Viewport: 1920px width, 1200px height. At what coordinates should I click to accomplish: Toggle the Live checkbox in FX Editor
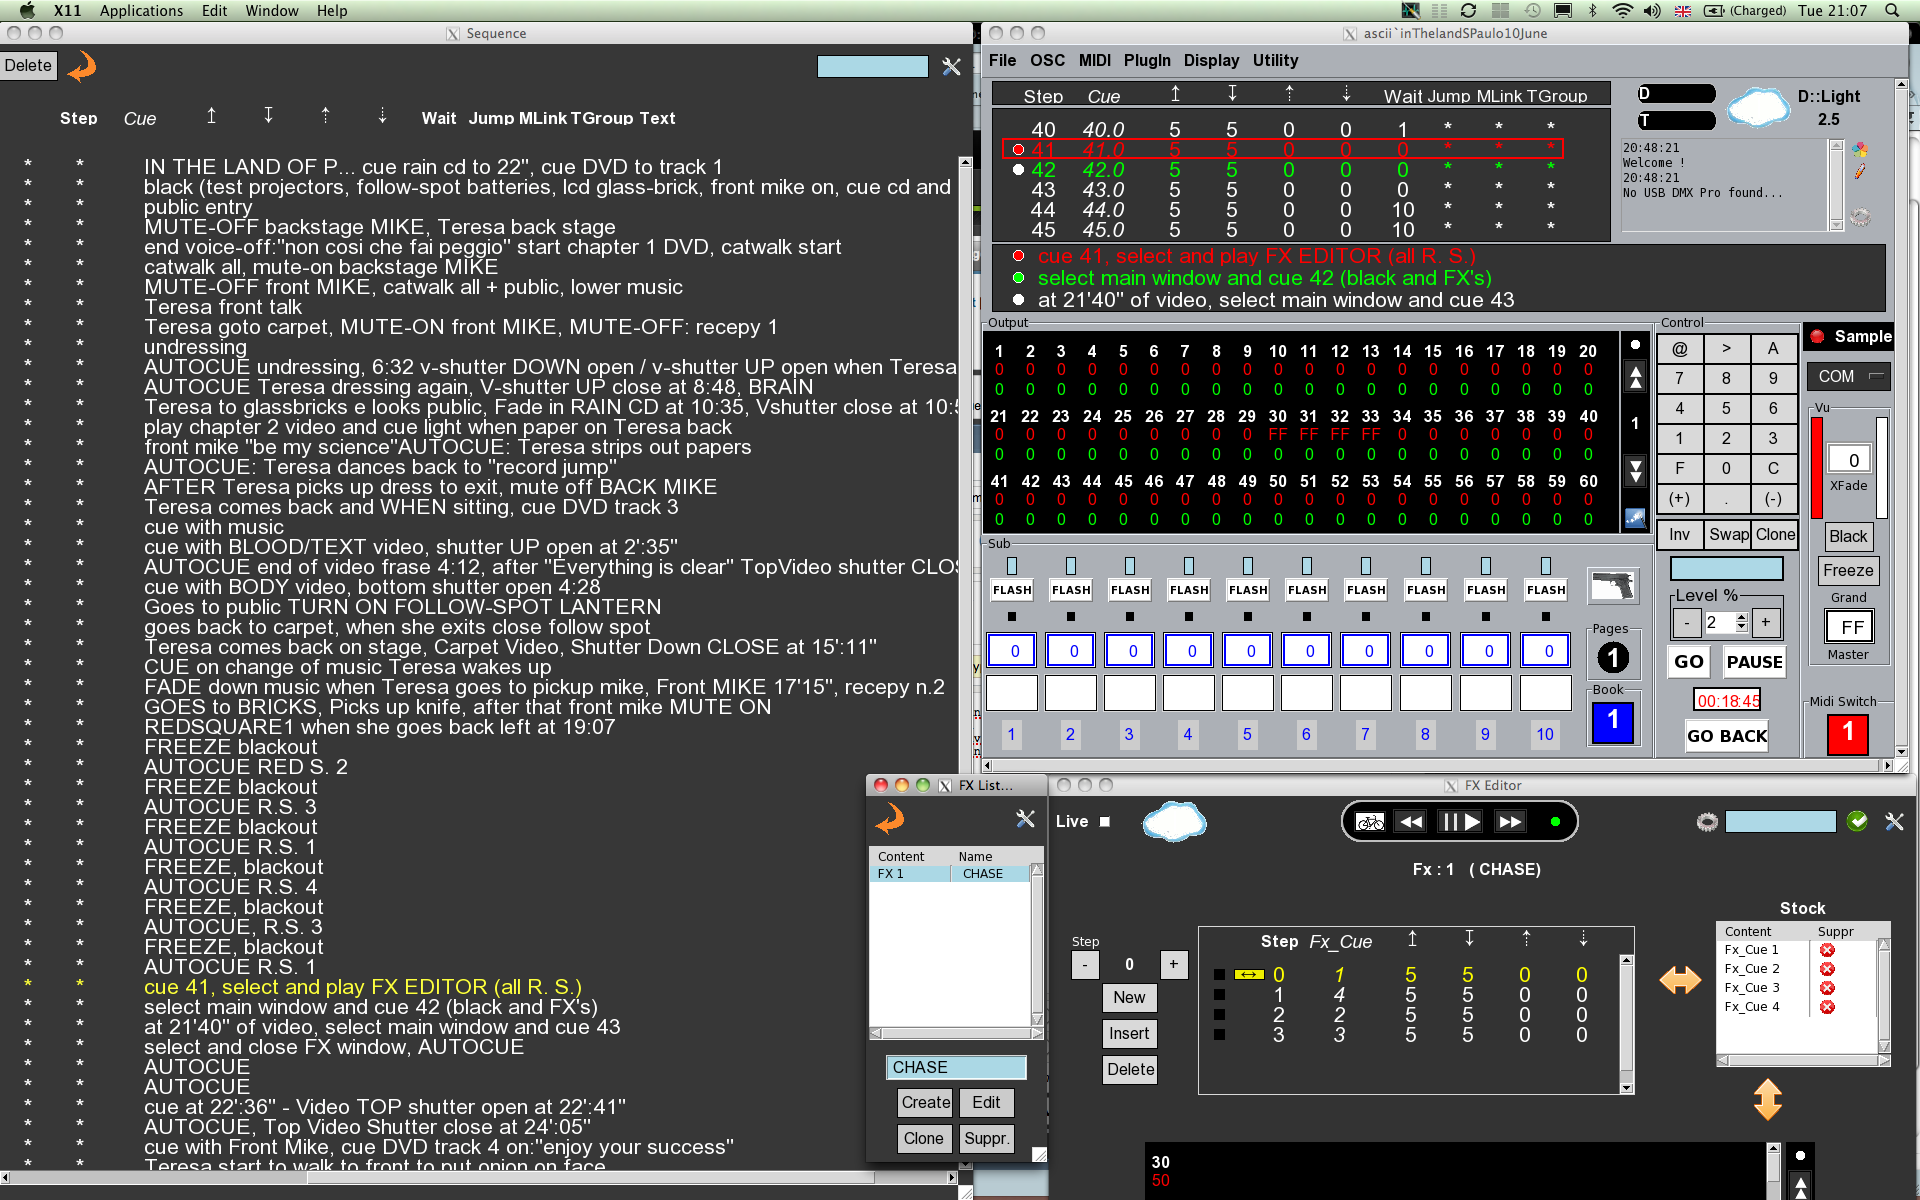coord(1105,822)
